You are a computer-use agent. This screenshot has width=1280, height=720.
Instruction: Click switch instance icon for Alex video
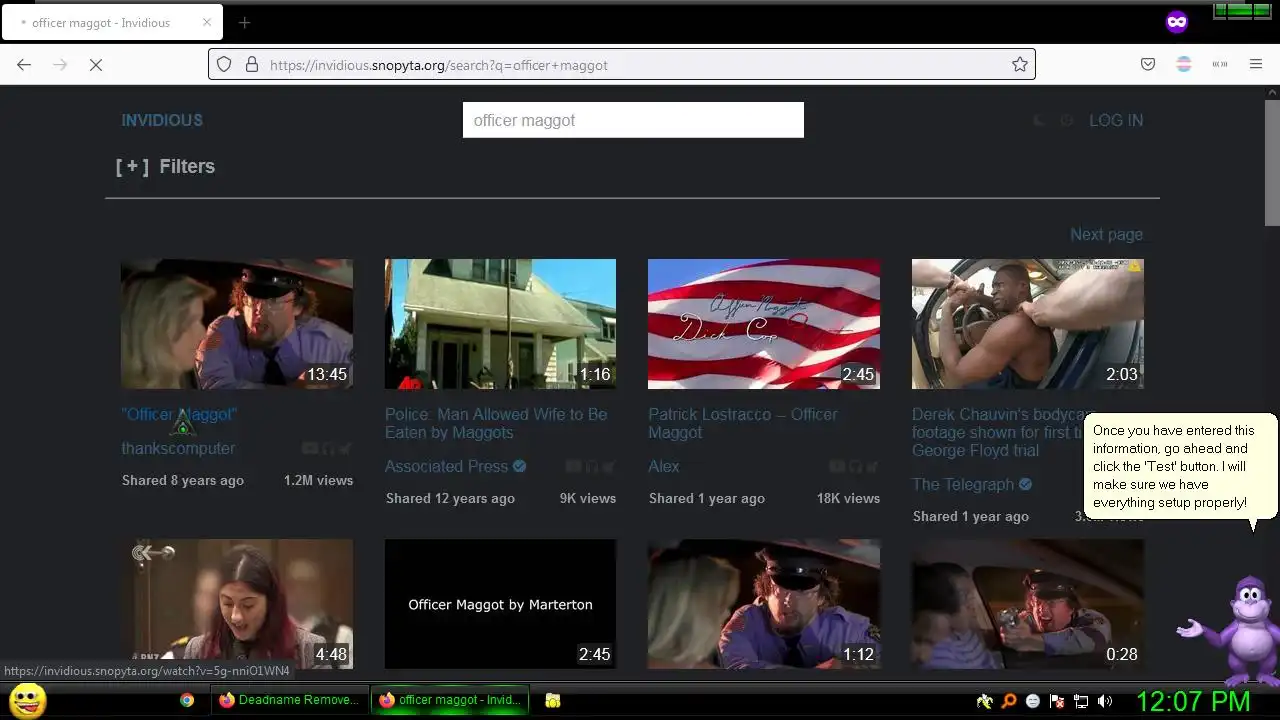point(873,467)
